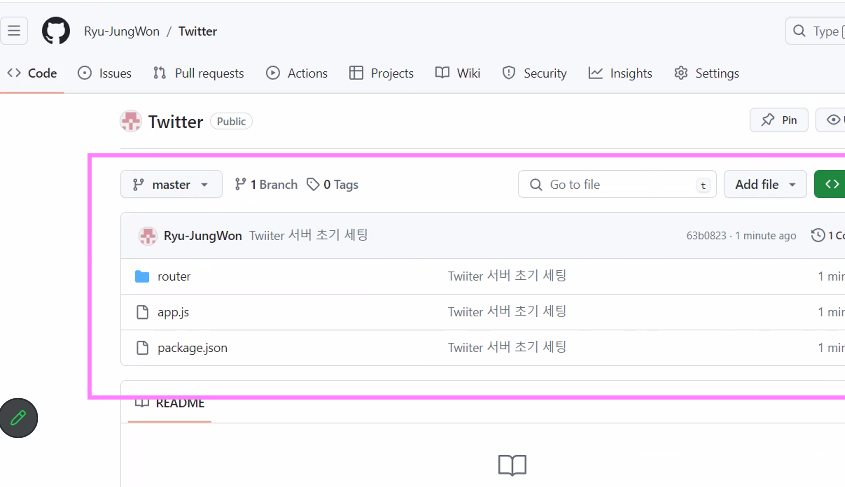Click the '1 minute ago' commit timestamp

click(x=766, y=235)
